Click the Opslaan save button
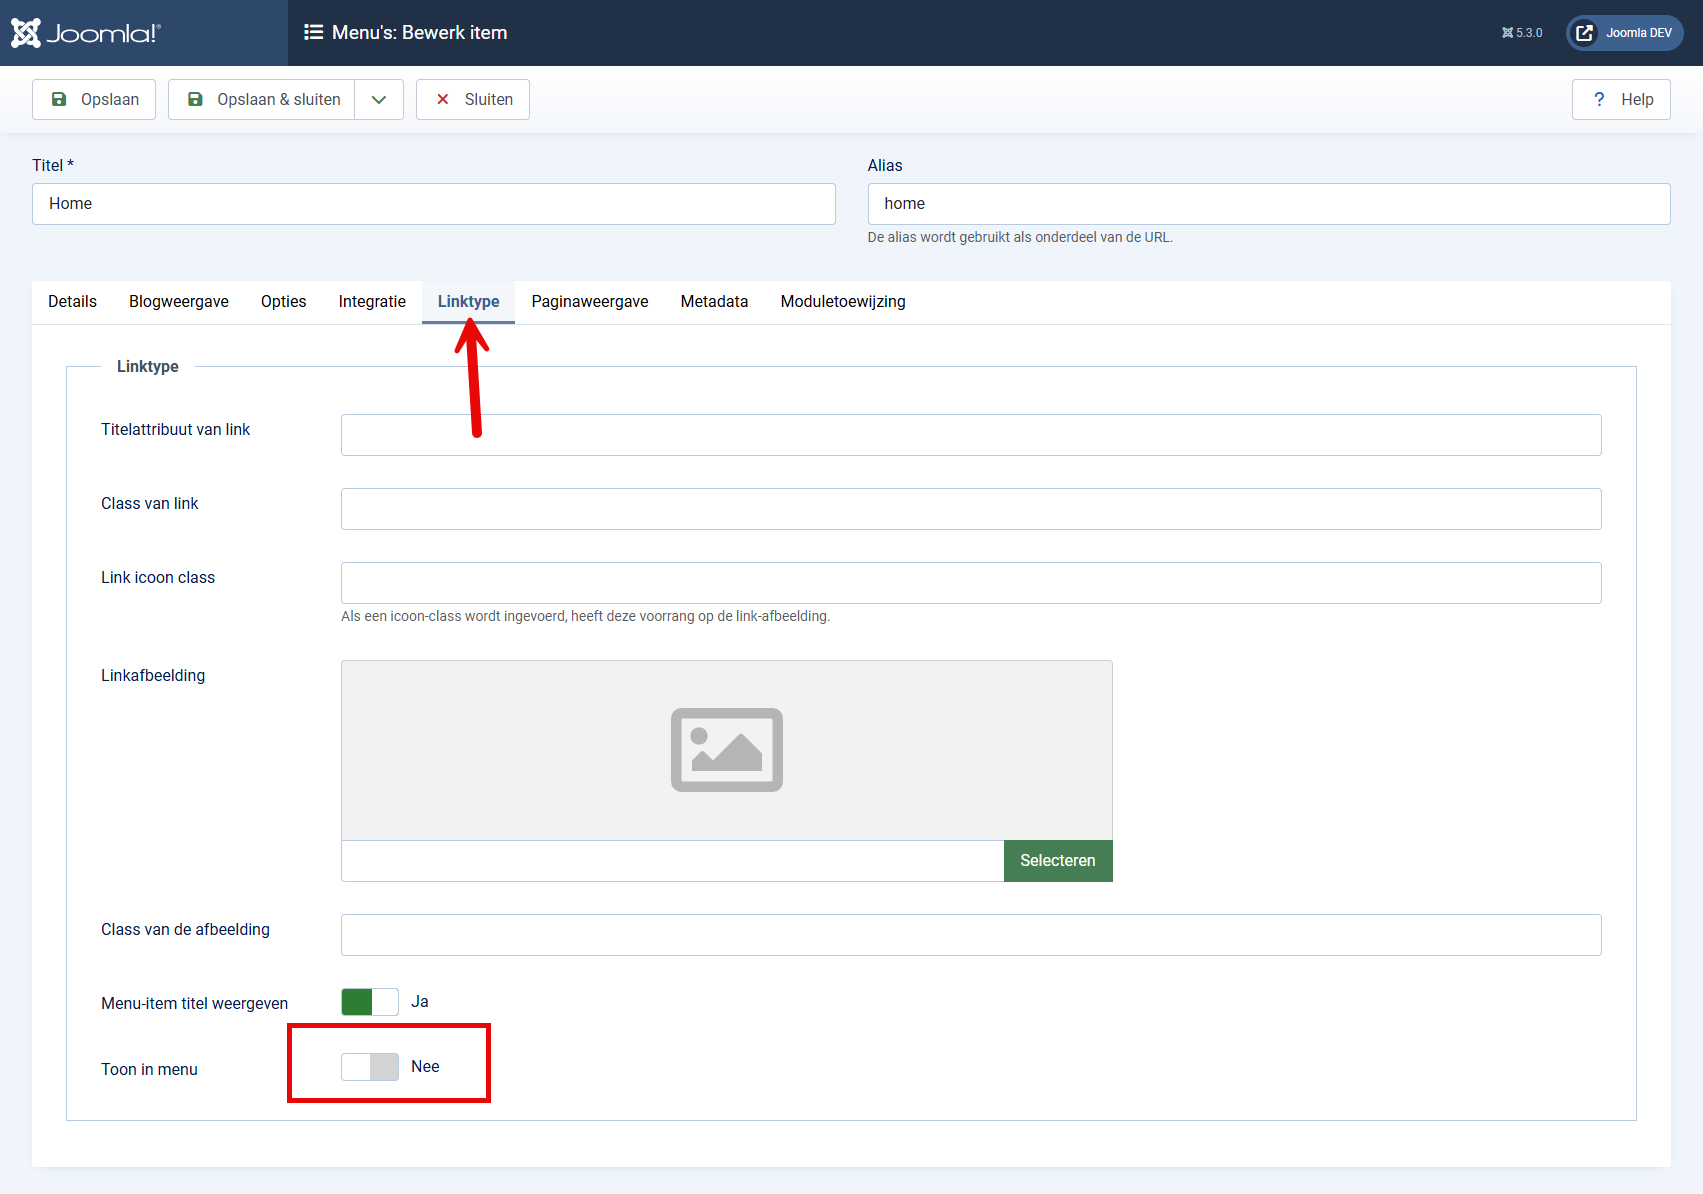This screenshot has height=1194, width=1703. tap(94, 99)
